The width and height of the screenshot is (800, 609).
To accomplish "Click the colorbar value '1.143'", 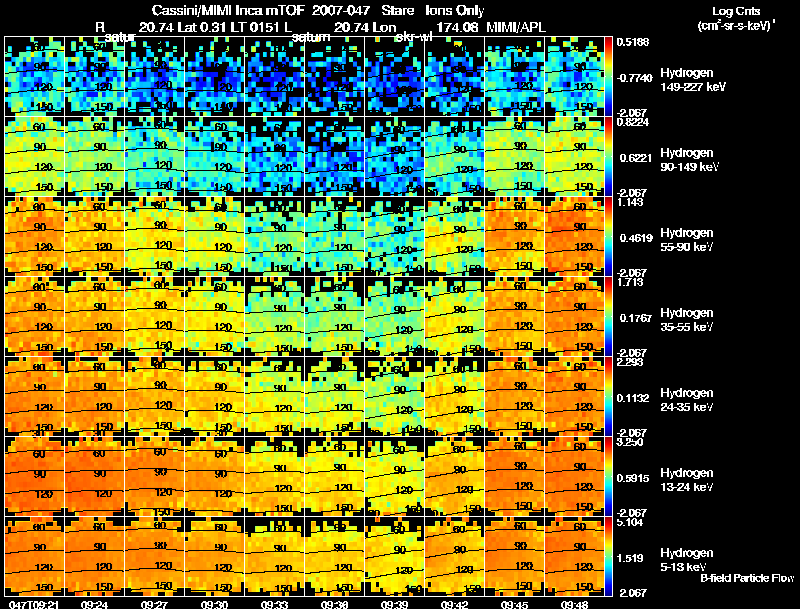I will pyautogui.click(x=630, y=202).
